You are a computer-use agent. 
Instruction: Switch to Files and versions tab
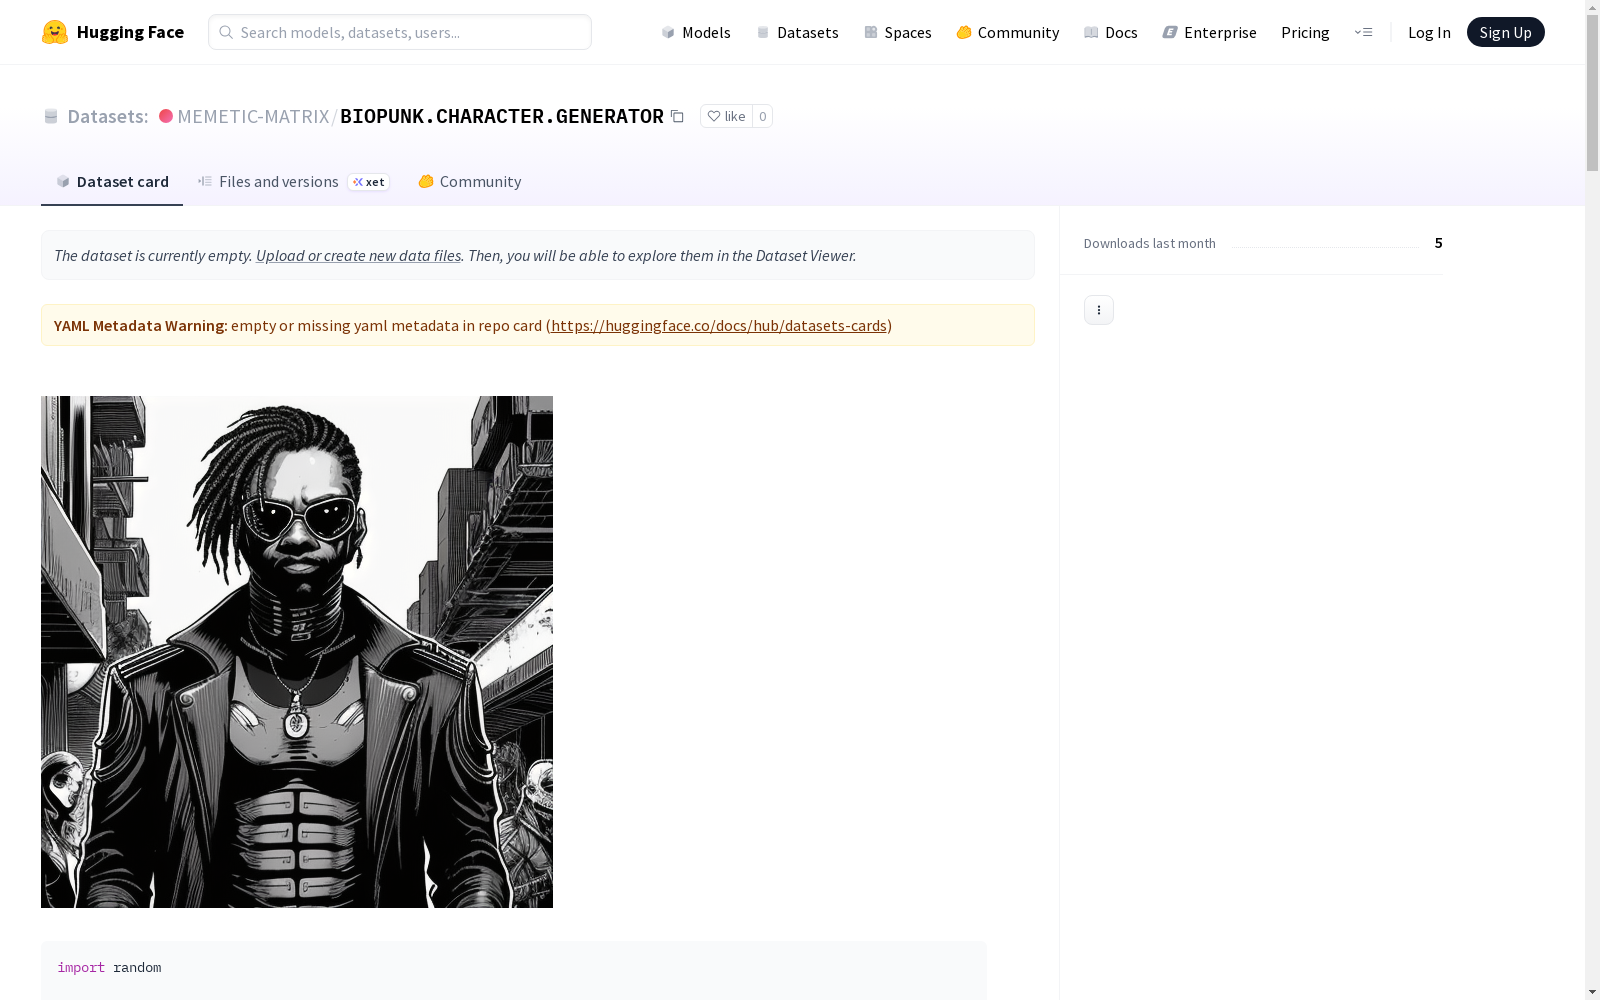point(293,181)
